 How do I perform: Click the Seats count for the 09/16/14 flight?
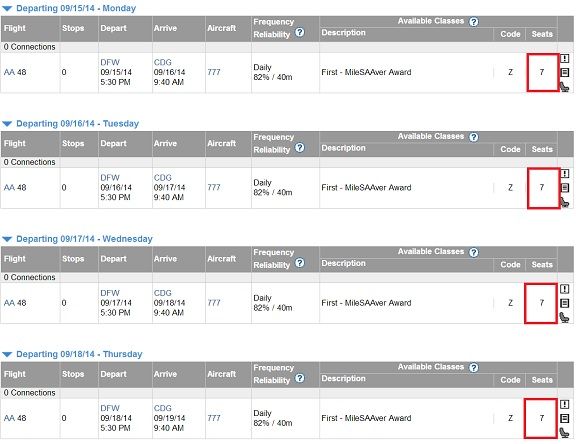coord(541,188)
